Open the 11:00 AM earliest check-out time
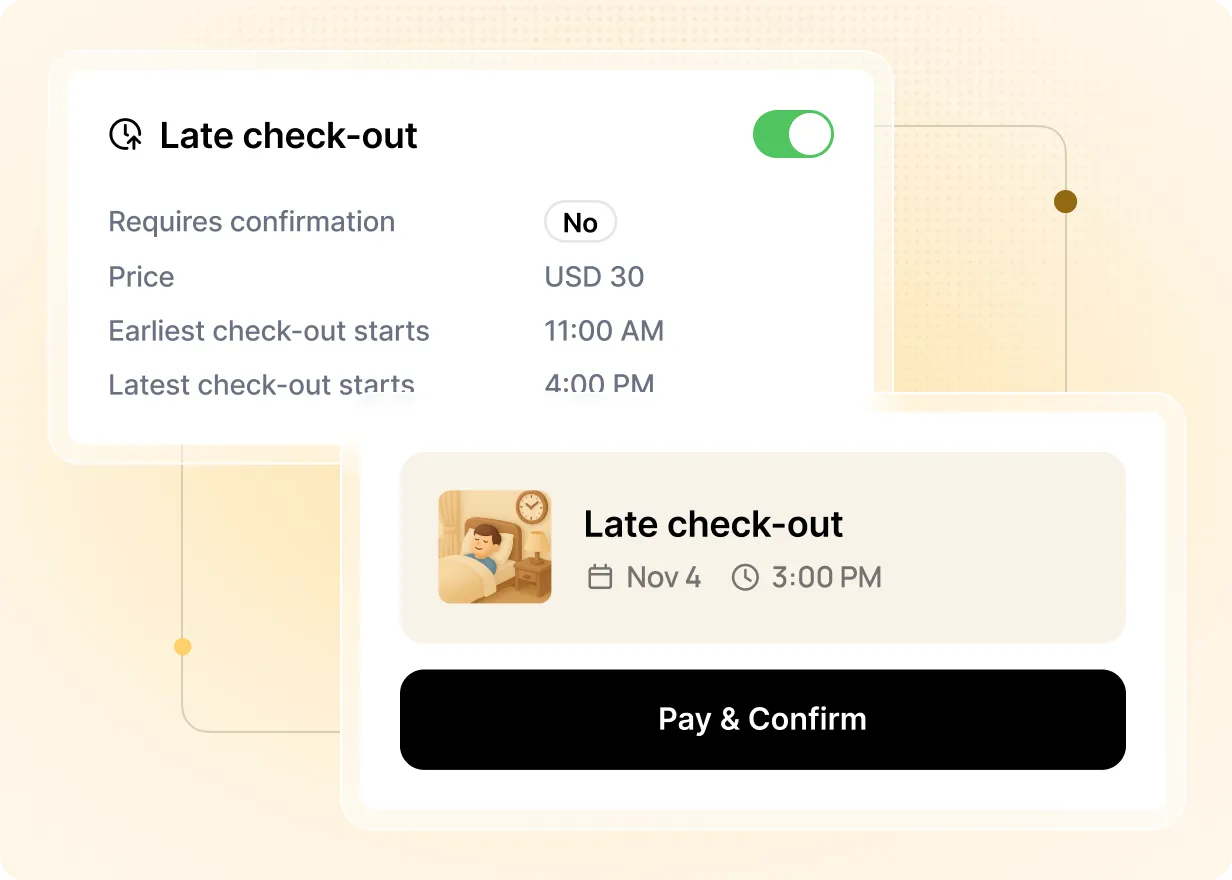This screenshot has width=1232, height=880. 604,331
